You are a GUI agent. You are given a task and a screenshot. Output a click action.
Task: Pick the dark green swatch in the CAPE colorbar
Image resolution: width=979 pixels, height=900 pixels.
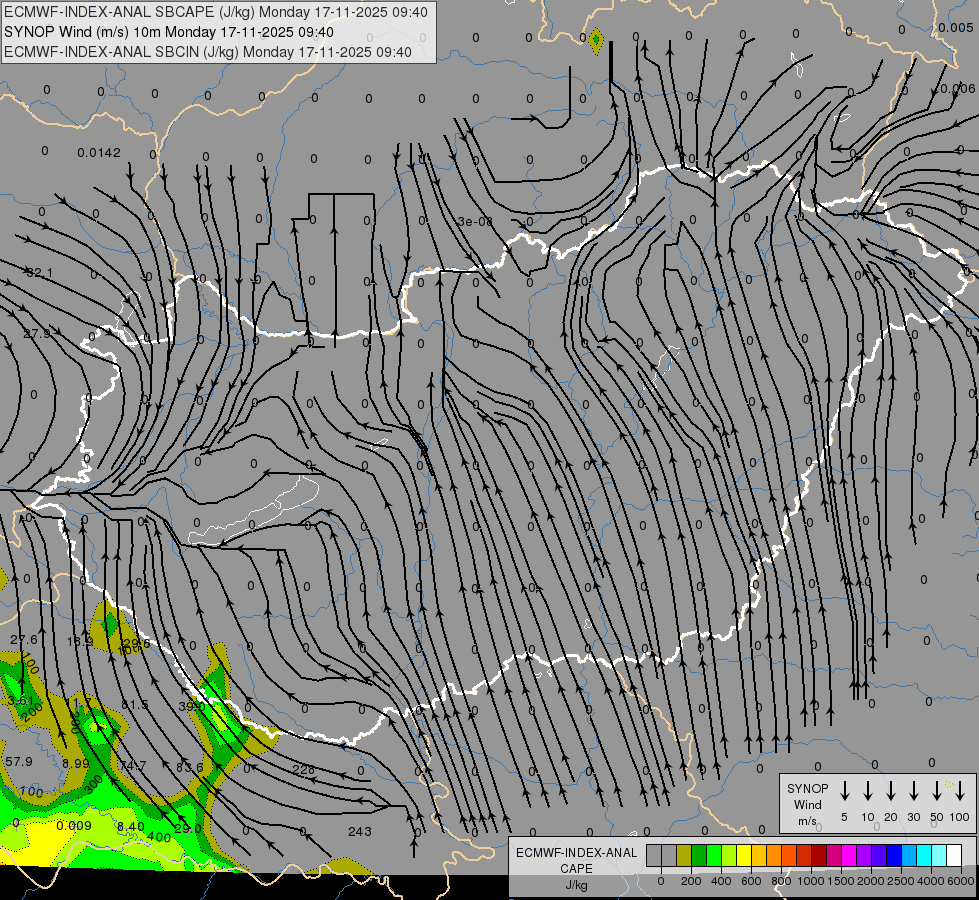pos(699,855)
